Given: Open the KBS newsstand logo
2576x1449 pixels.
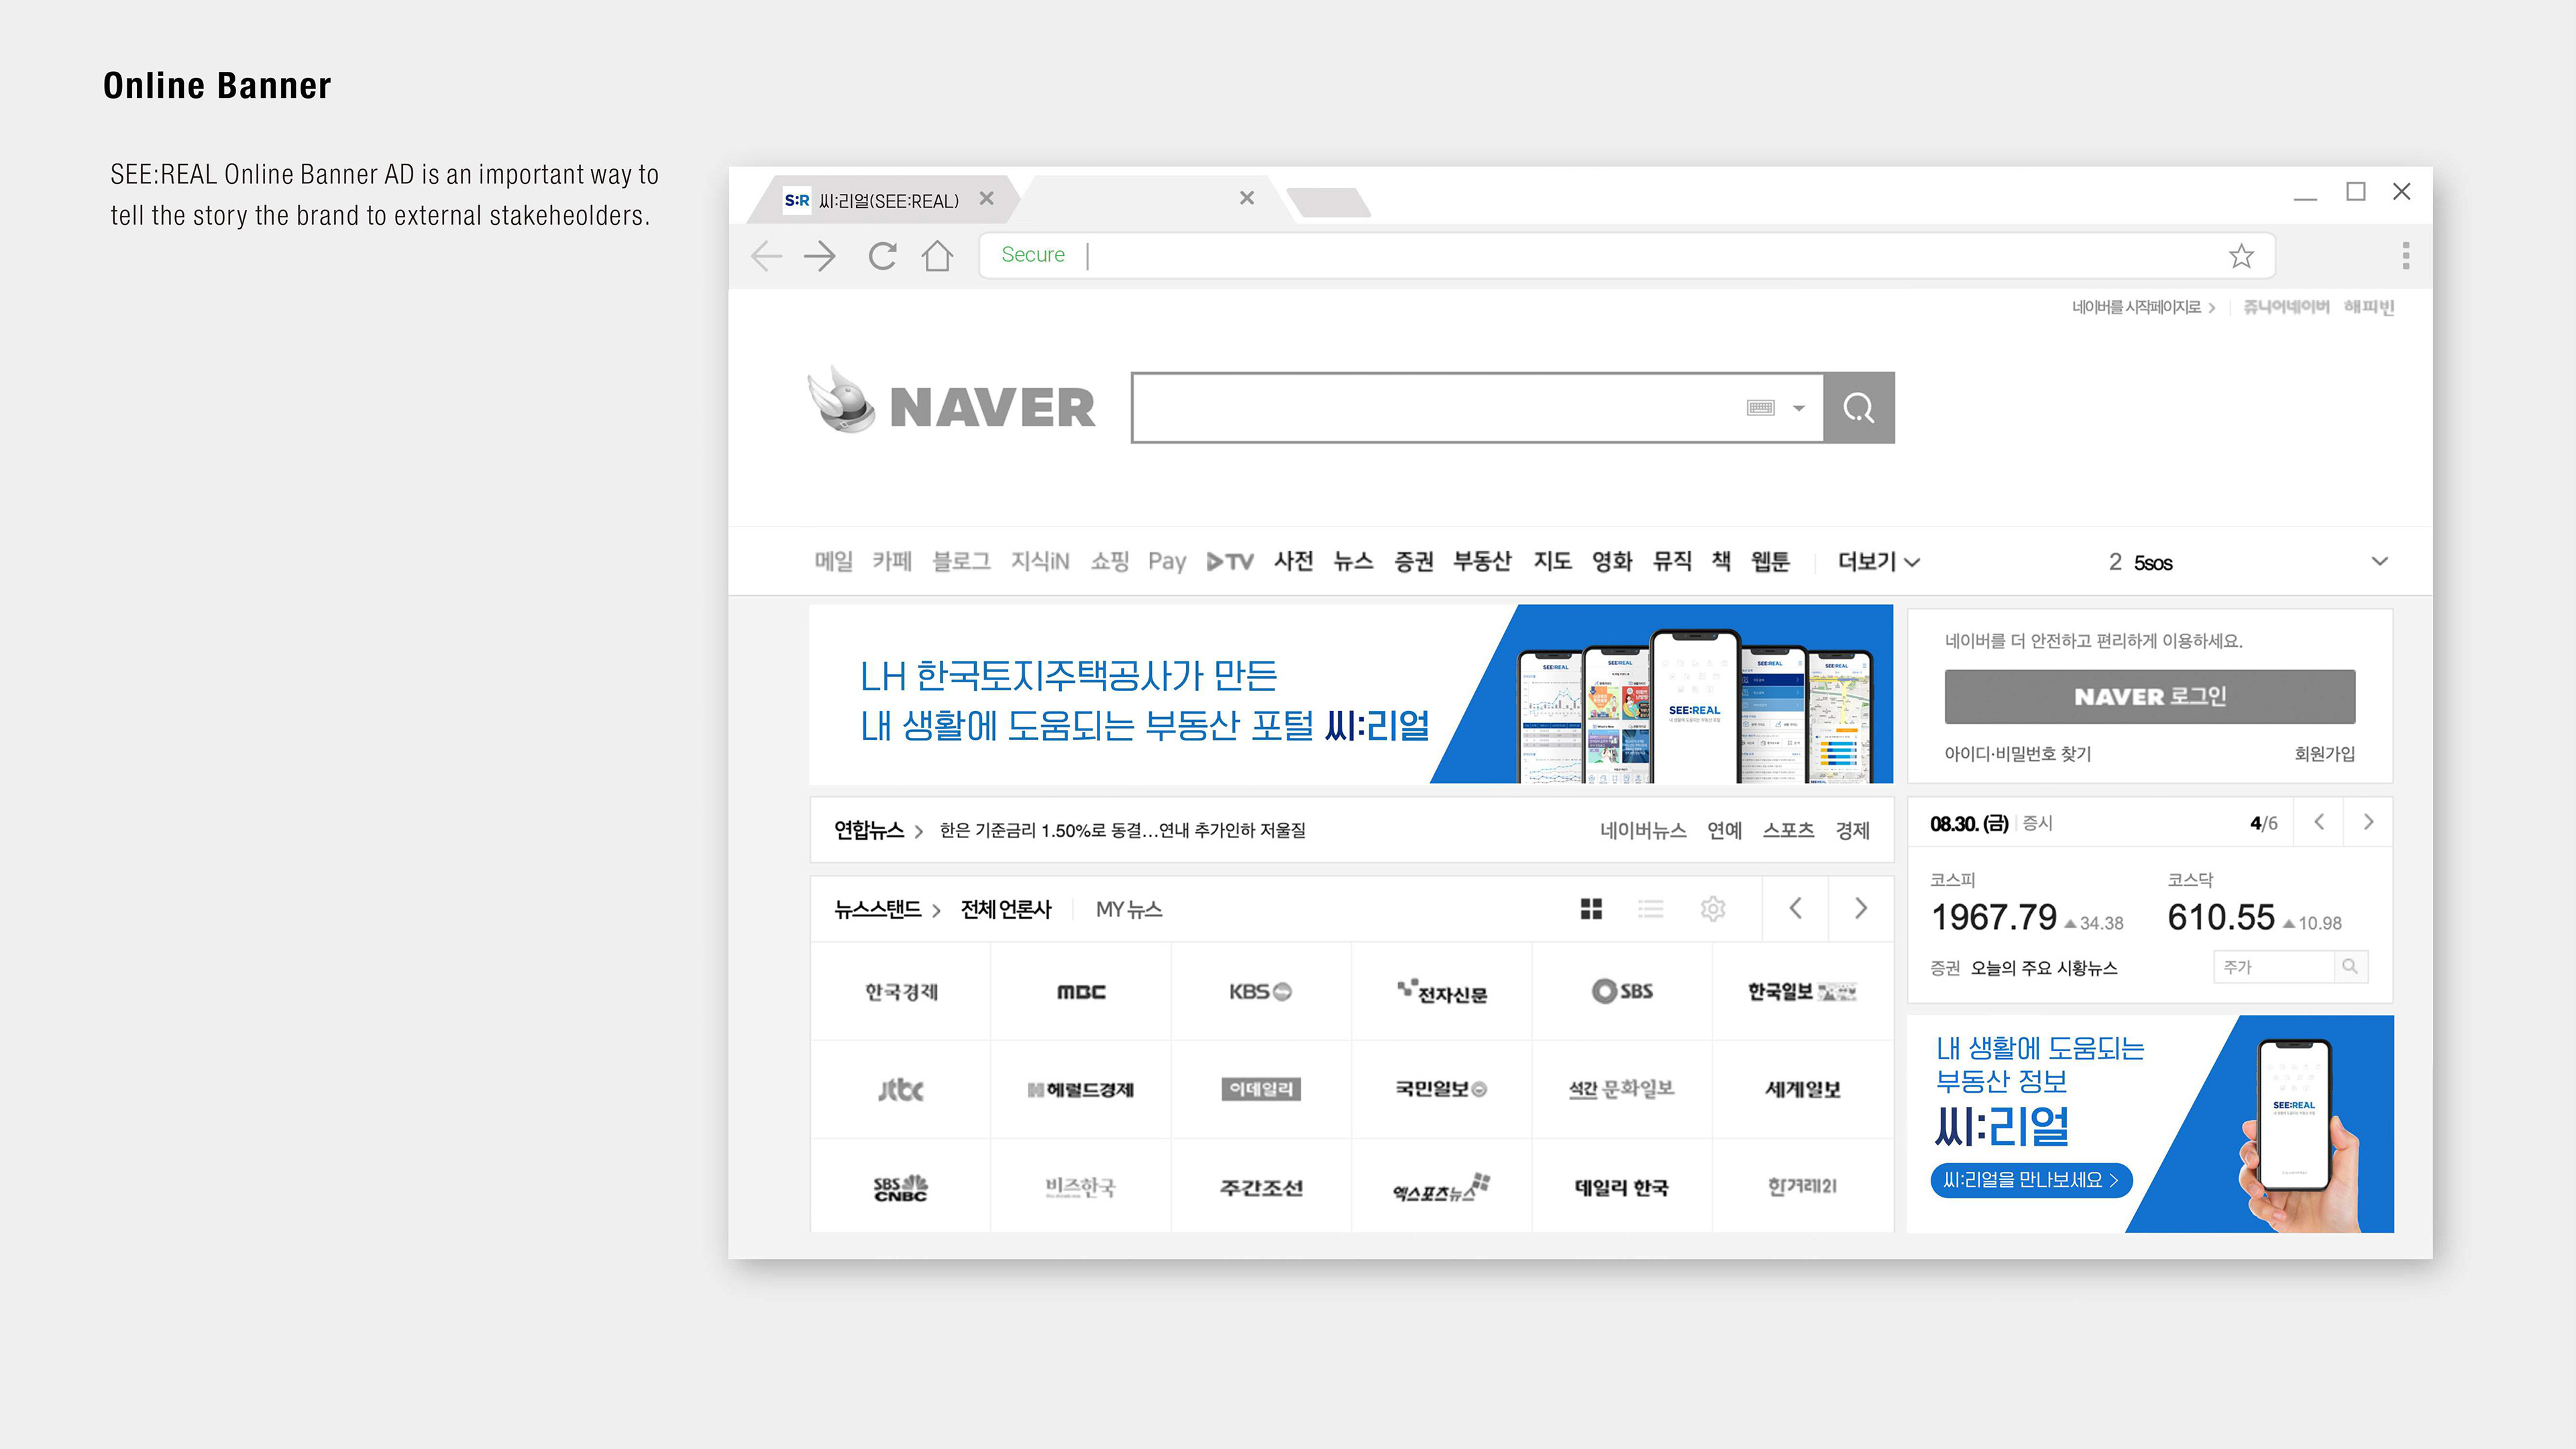Looking at the screenshot, I should (1260, 991).
